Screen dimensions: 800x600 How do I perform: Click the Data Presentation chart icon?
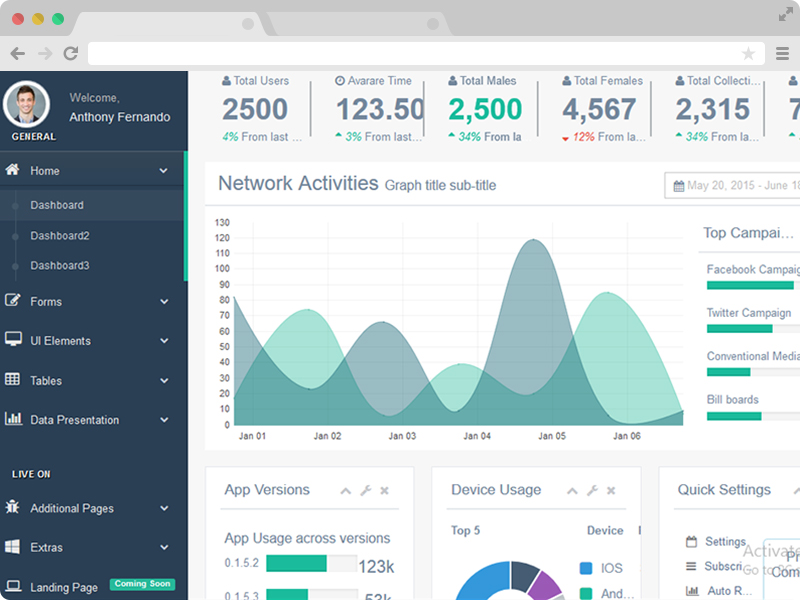click(x=14, y=420)
